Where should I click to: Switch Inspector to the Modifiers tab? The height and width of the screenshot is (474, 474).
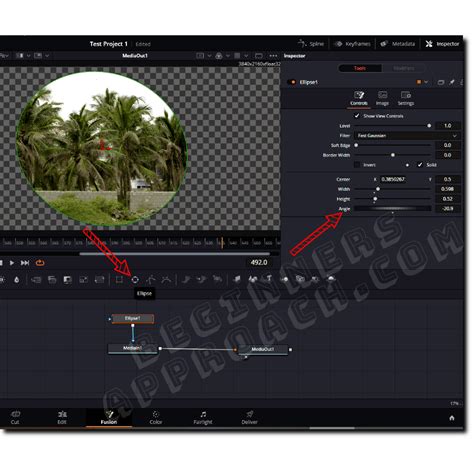[404, 68]
